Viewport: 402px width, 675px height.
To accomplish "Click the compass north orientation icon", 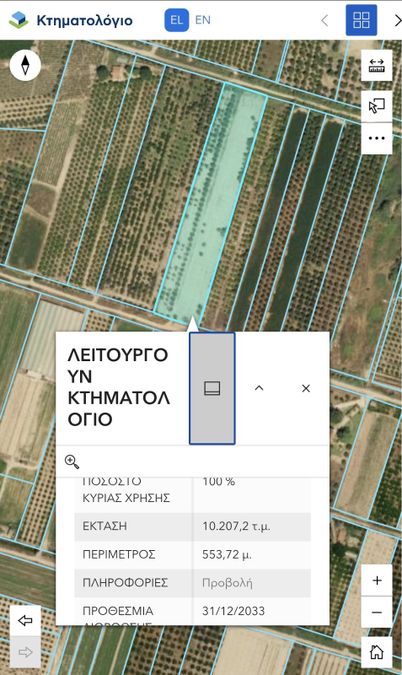I will 25,65.
